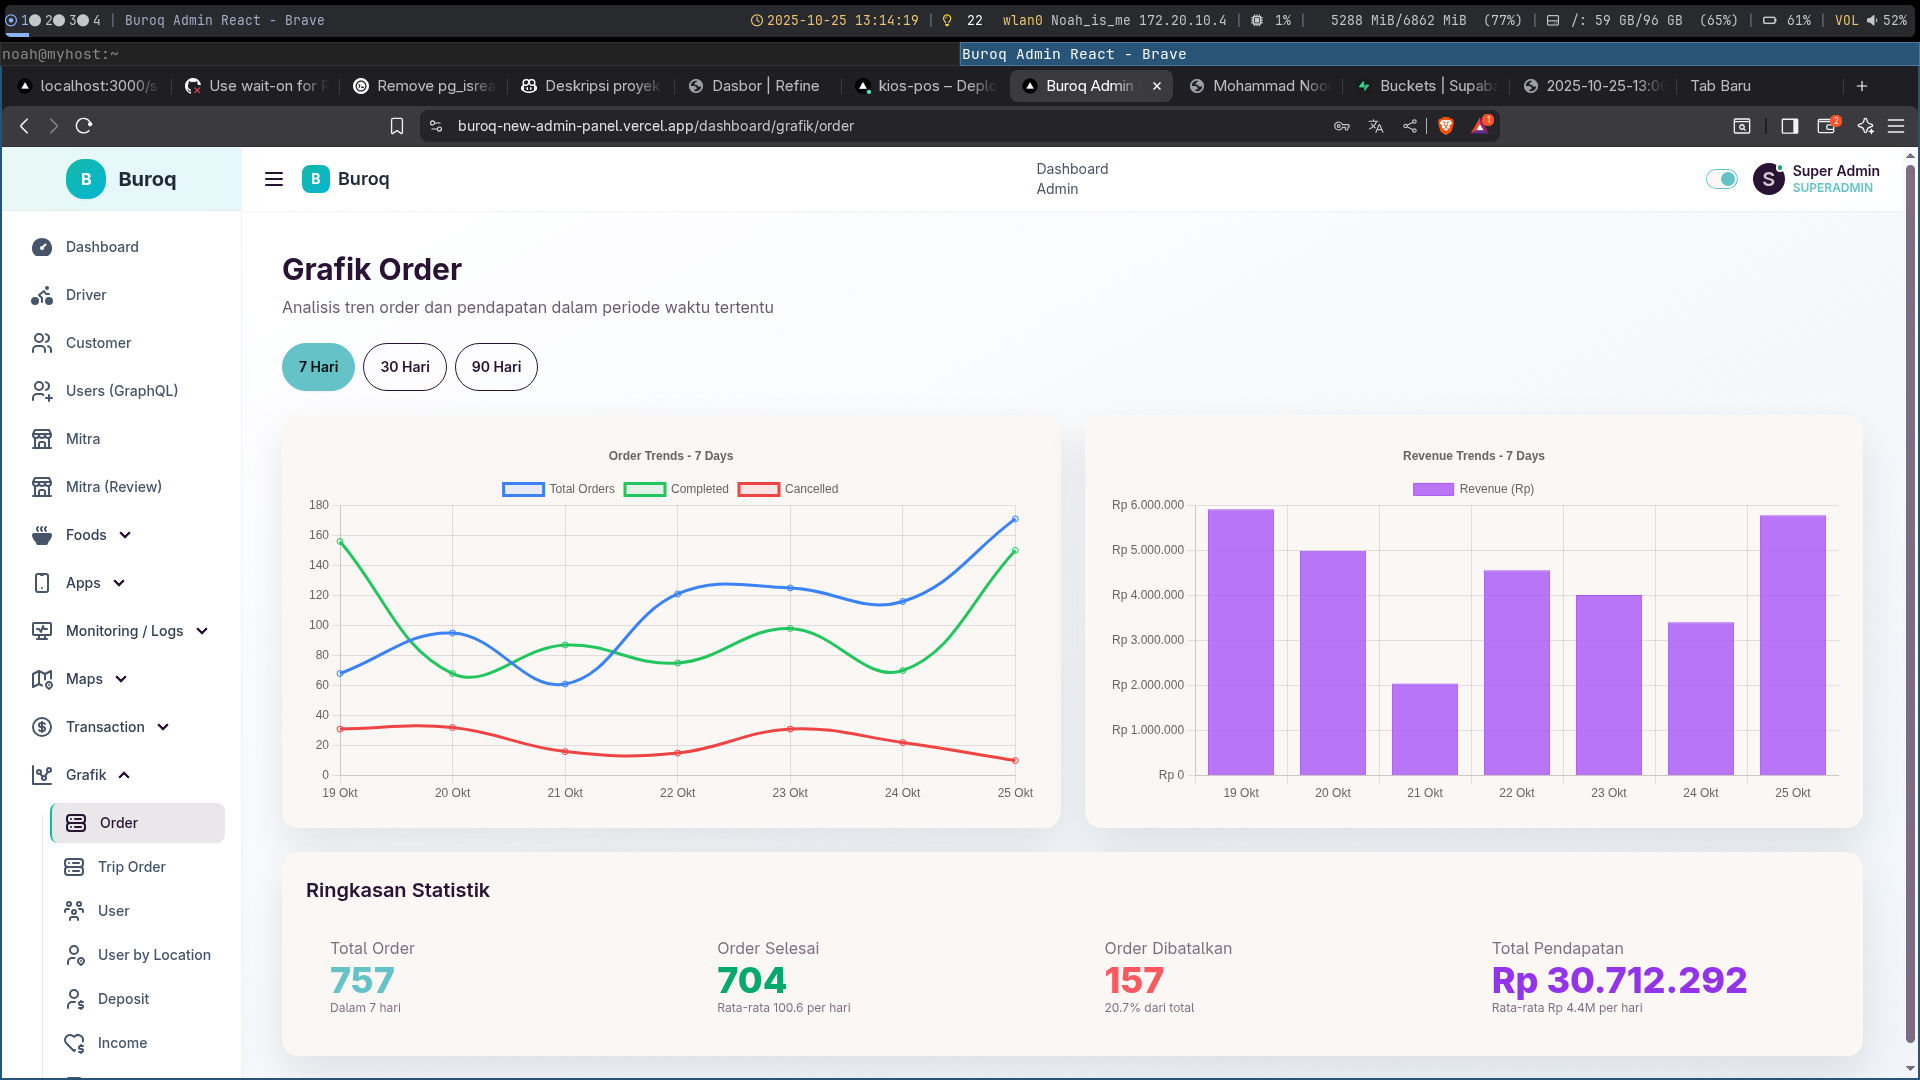Bookmark this page with bookmark icon
Image resolution: width=1920 pixels, height=1080 pixels.
[x=397, y=126]
